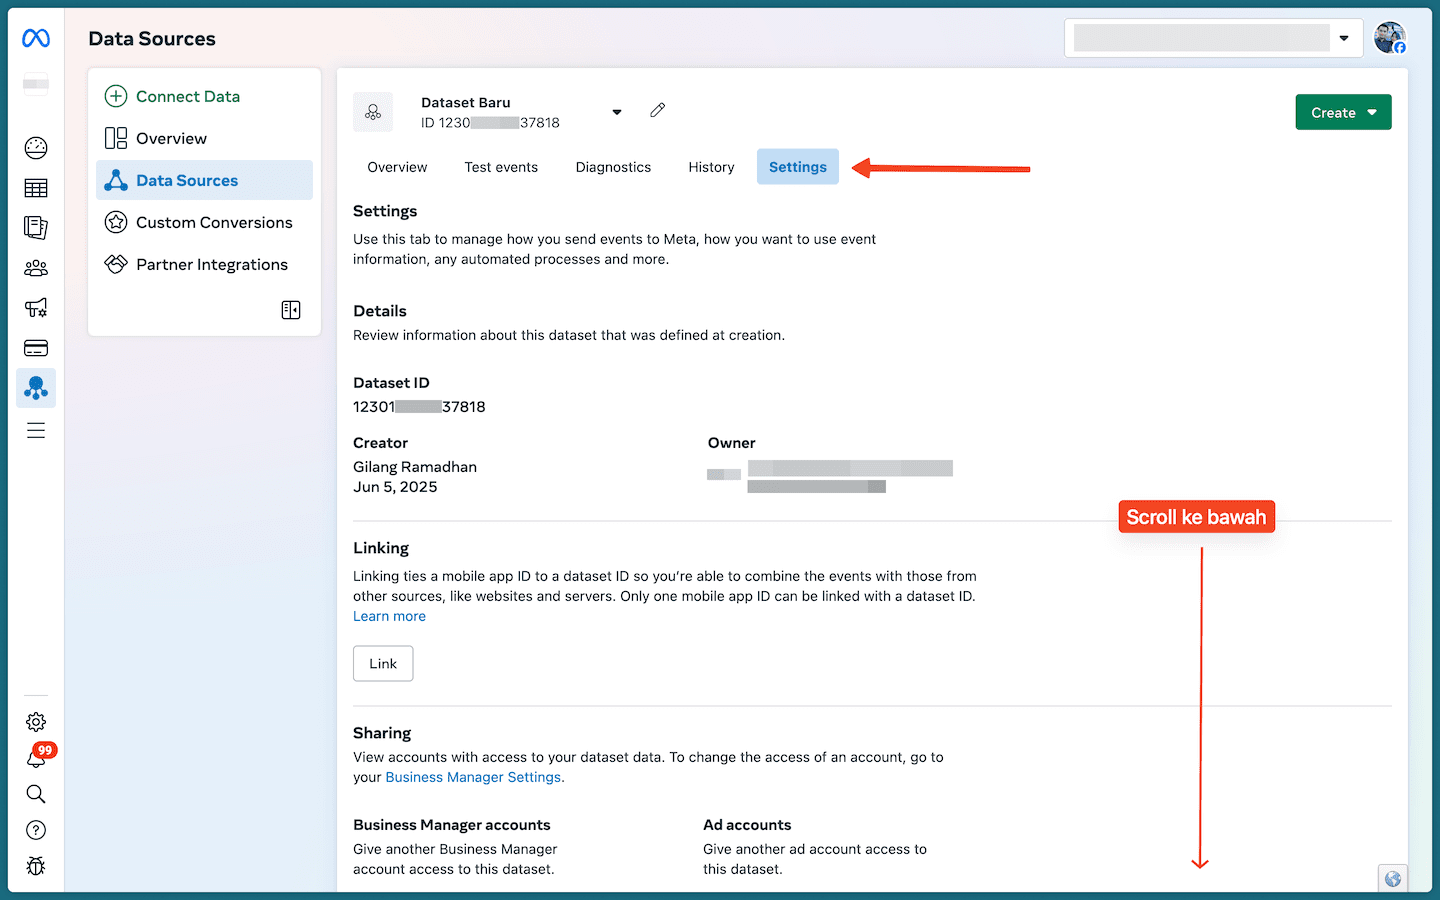The image size is (1440, 900).
Task: Click the Link button under Linking
Action: coord(383,663)
